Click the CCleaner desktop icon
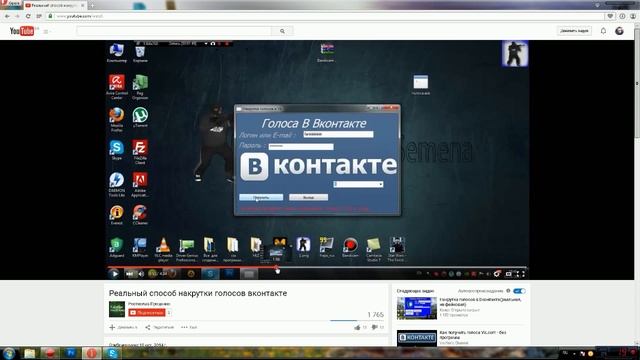 (x=140, y=215)
